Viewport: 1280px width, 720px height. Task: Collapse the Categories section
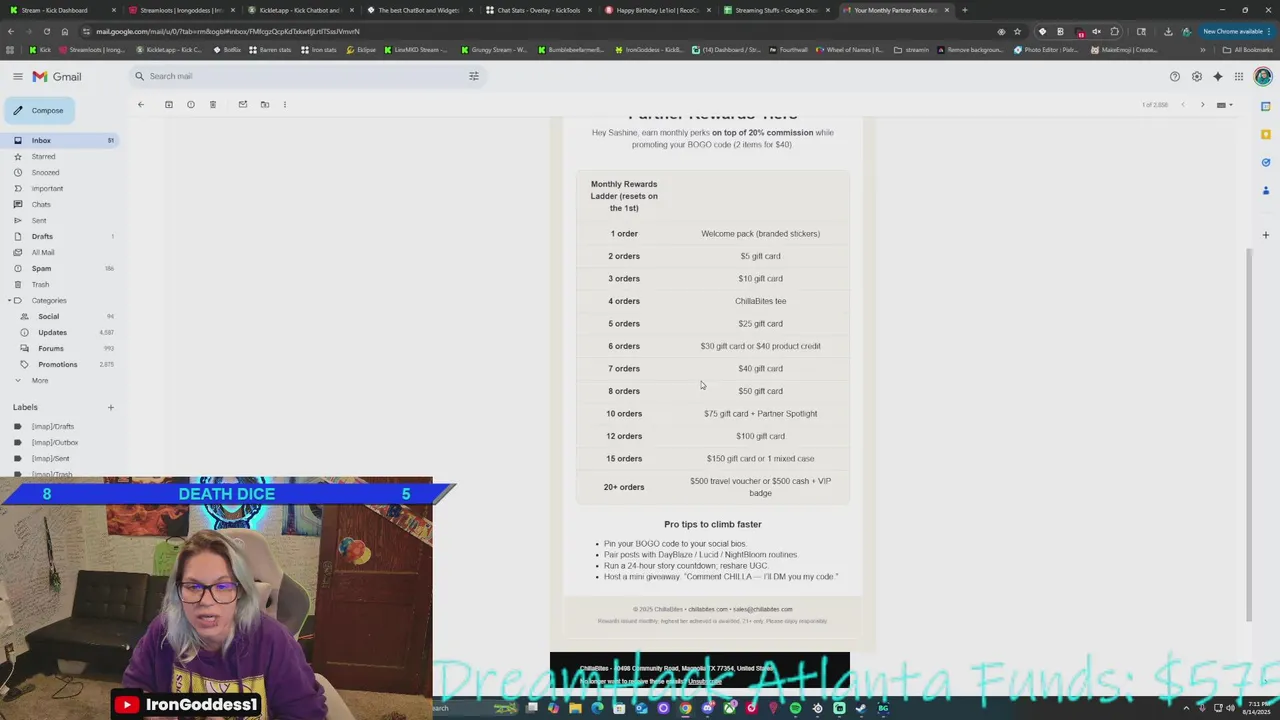click(x=9, y=300)
